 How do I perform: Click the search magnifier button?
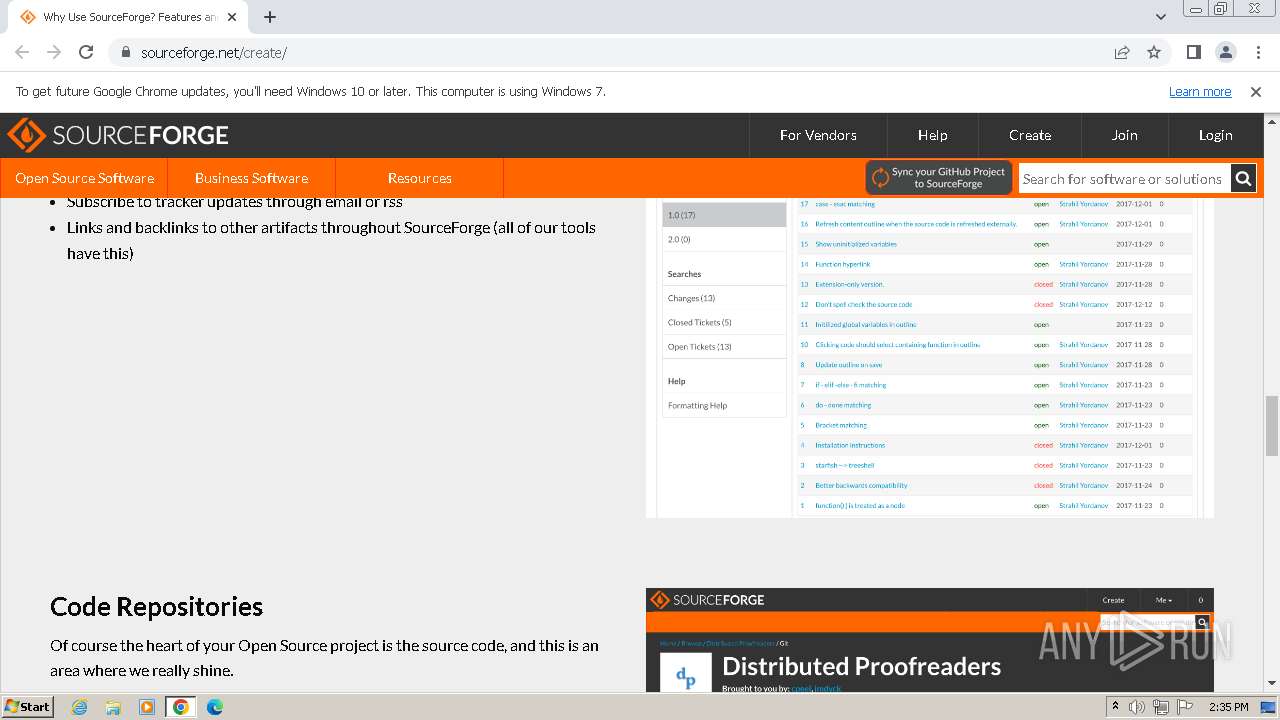tap(1243, 179)
